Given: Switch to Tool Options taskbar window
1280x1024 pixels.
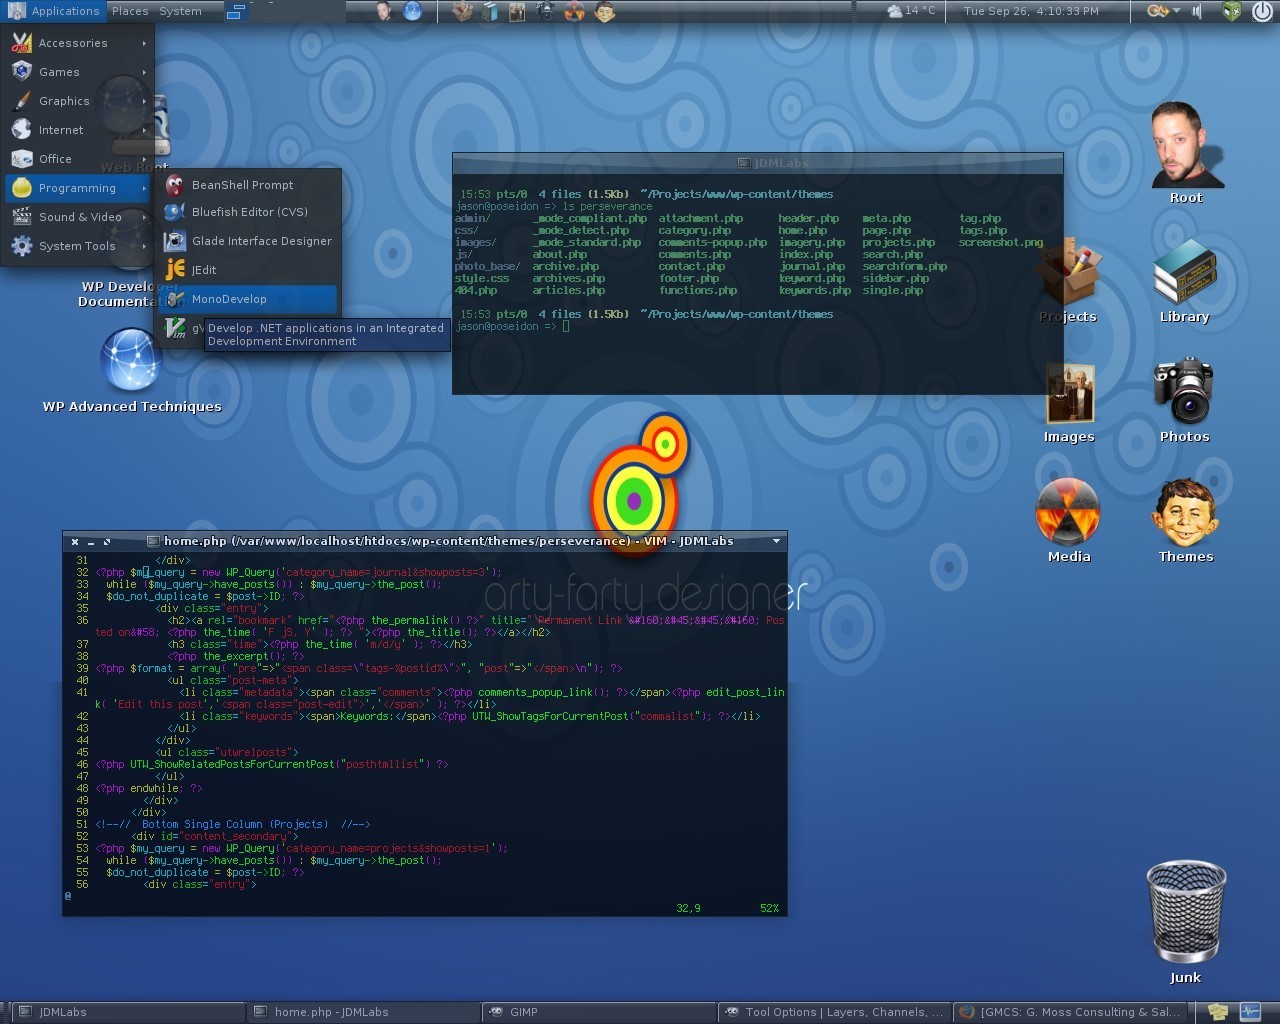Looking at the screenshot, I should 835,1012.
